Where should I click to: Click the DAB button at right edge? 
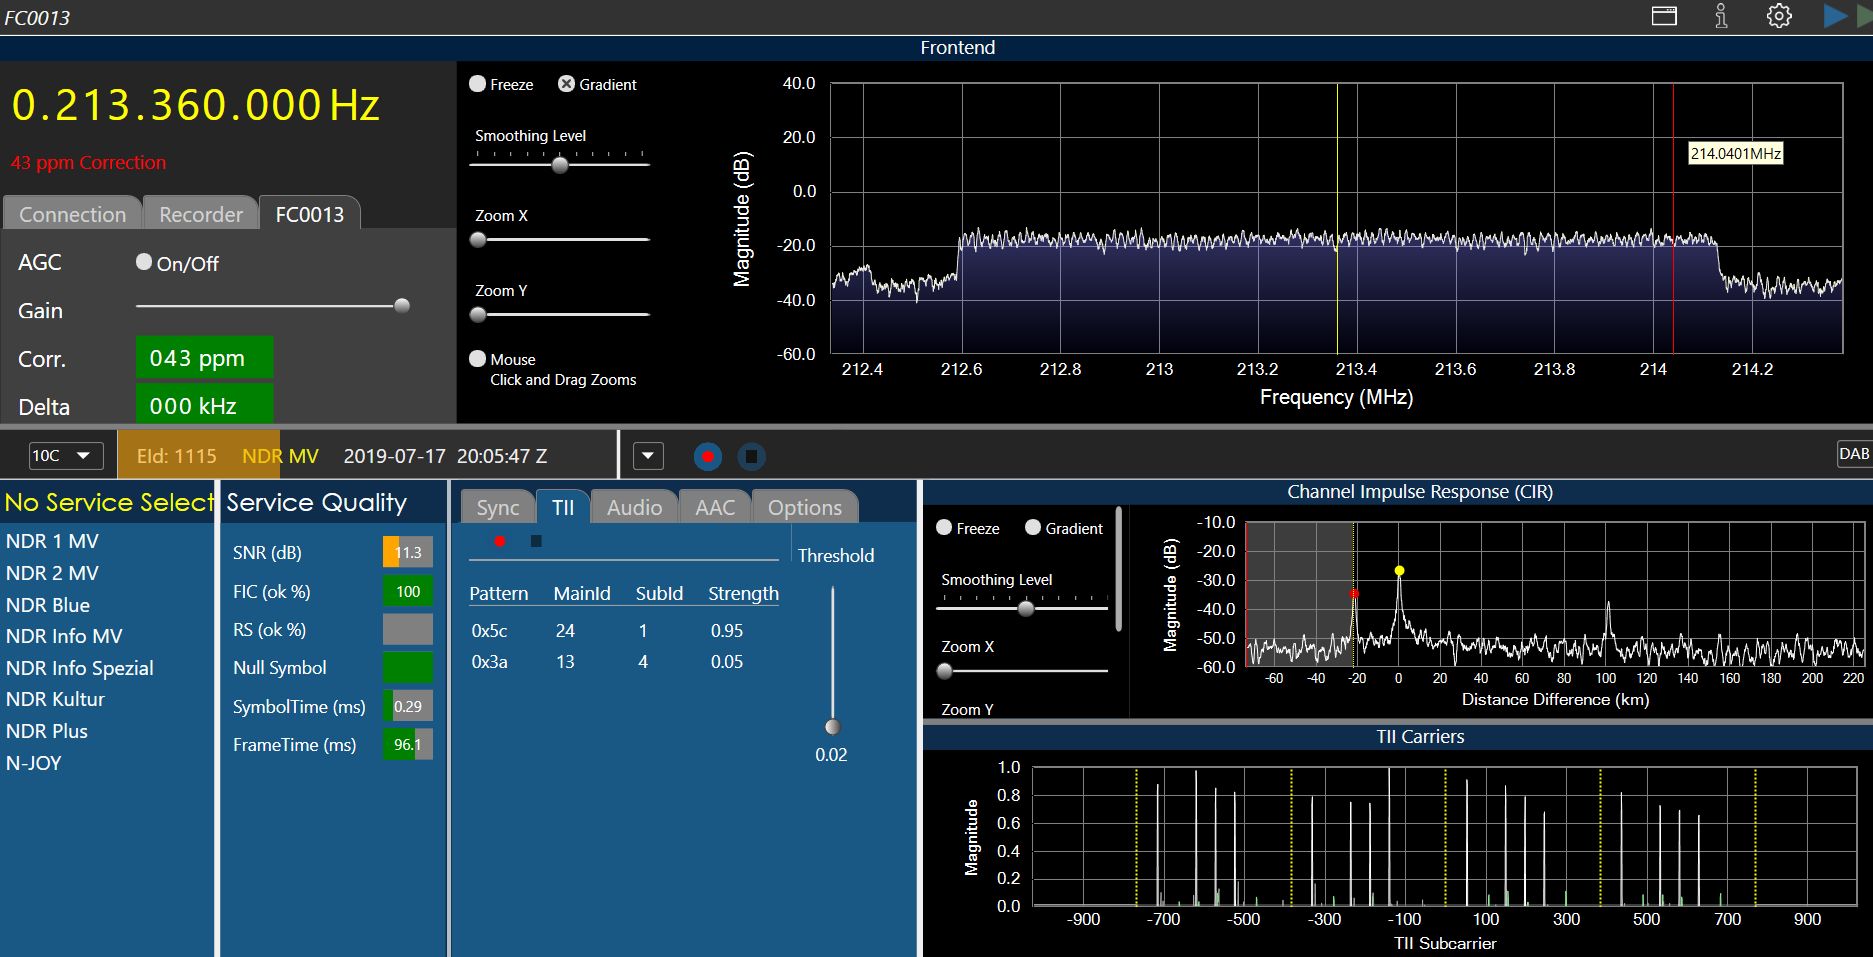tap(1853, 454)
